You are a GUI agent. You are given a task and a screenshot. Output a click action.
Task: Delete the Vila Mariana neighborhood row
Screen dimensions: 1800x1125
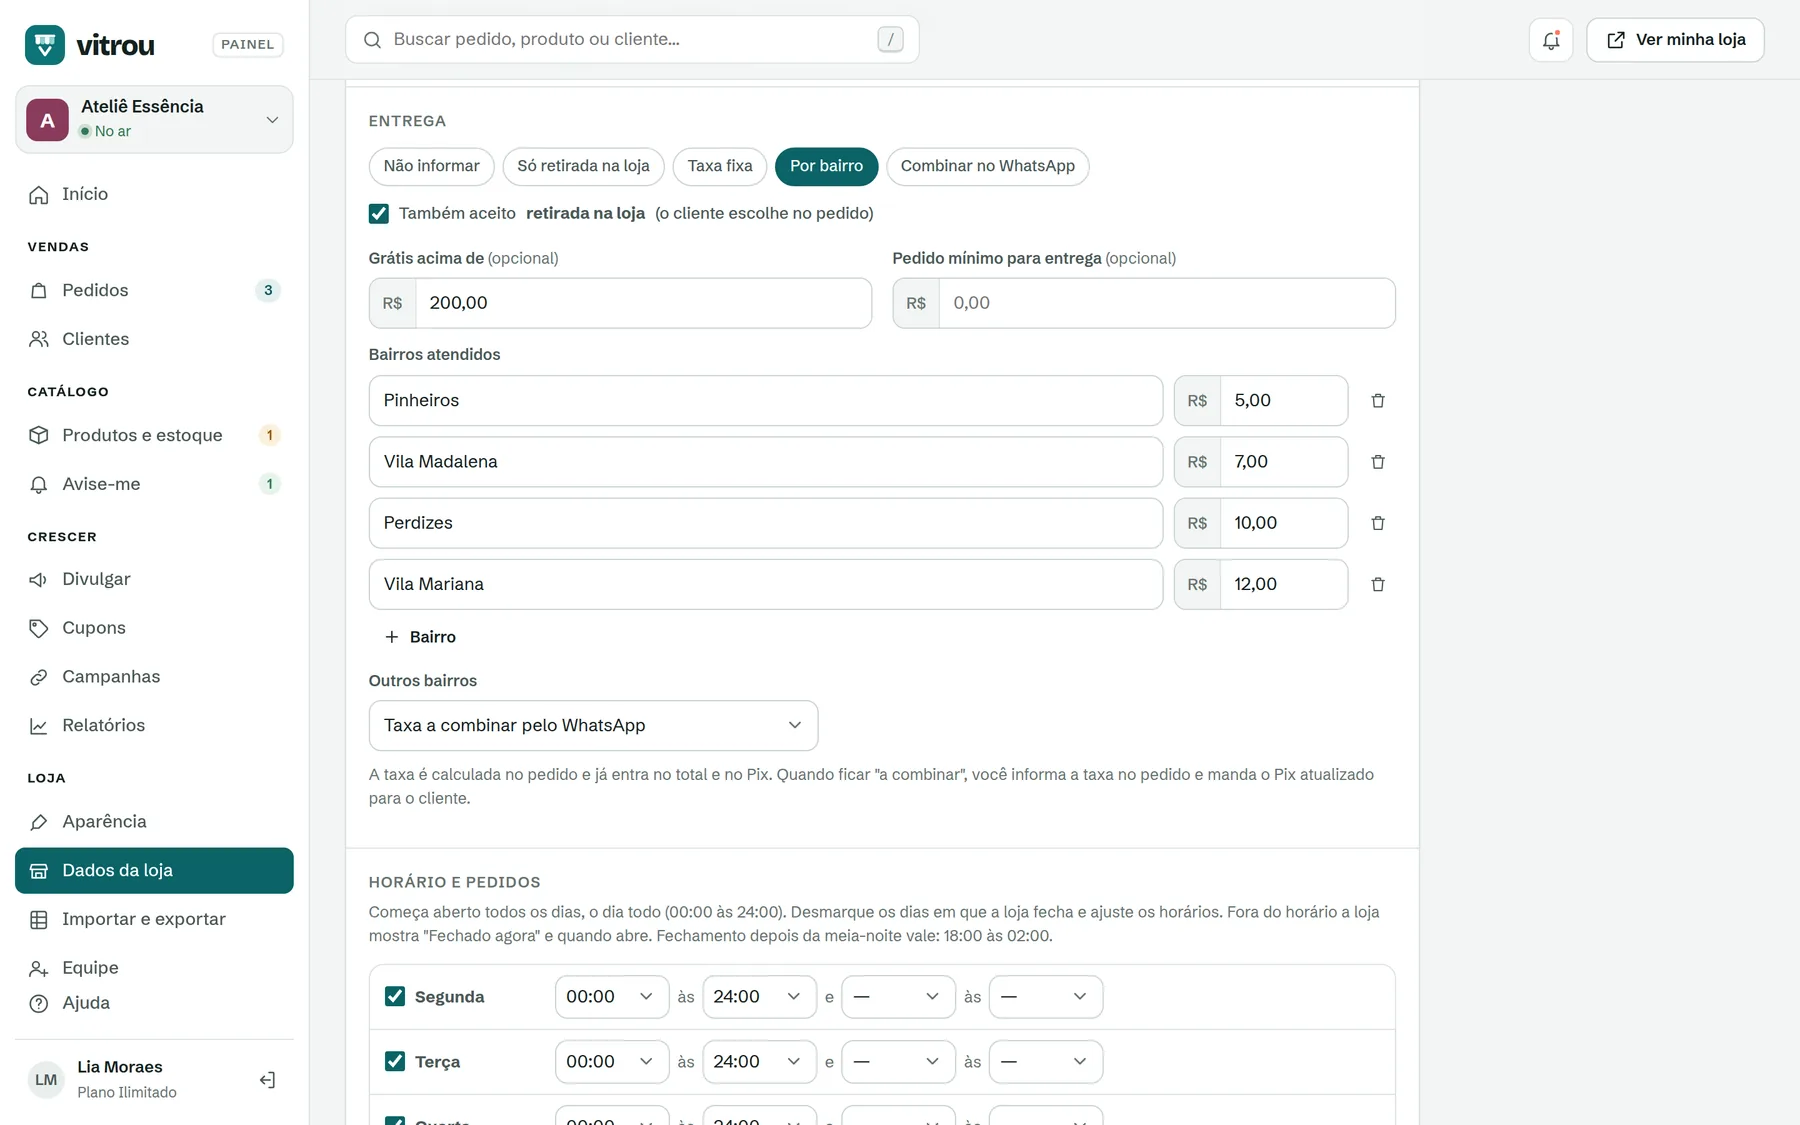tap(1377, 585)
